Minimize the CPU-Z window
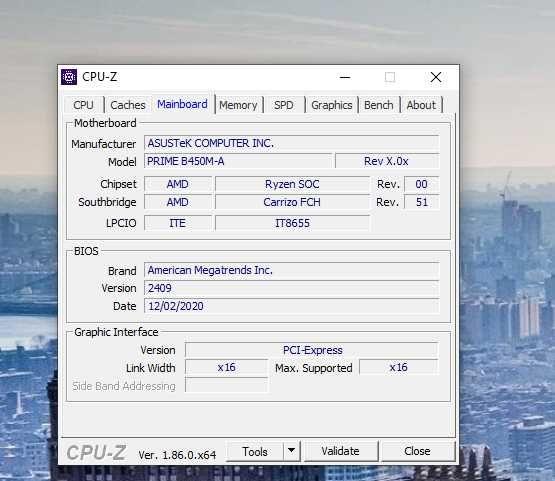 pyautogui.click(x=345, y=77)
